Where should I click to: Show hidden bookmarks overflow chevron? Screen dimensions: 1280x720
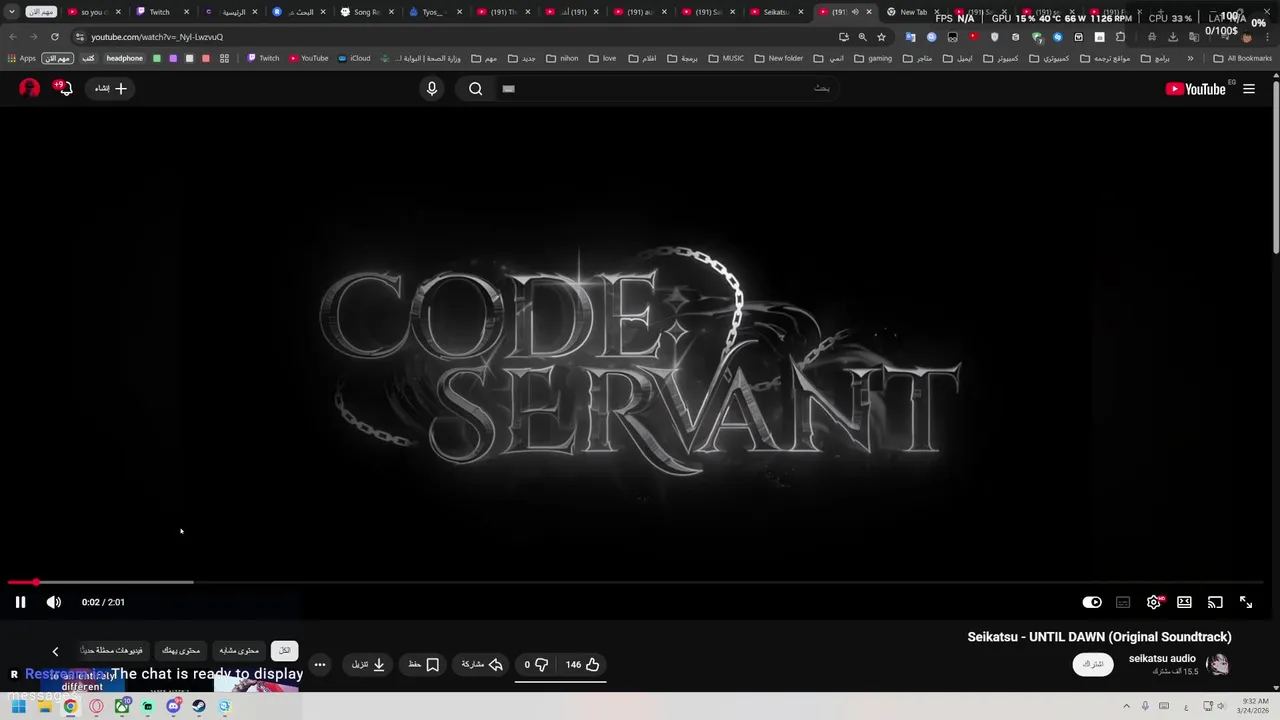[x=1190, y=58]
